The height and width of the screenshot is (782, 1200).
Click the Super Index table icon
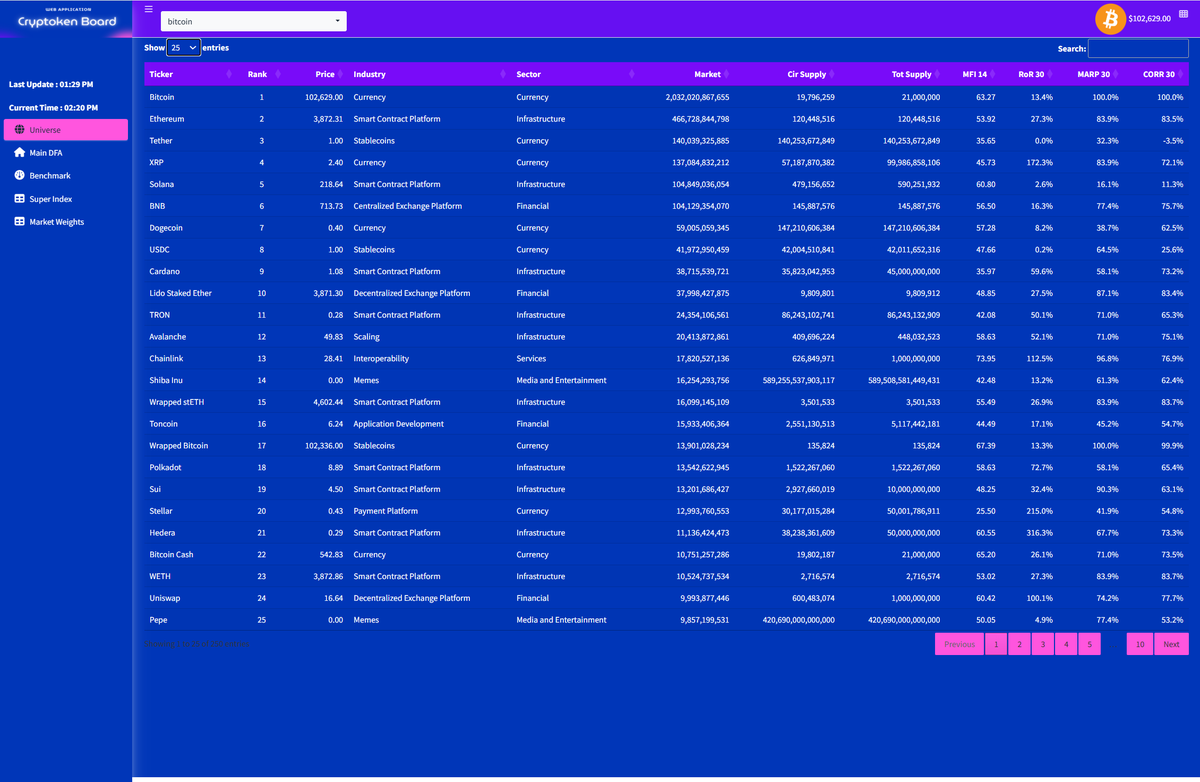[x=20, y=199]
